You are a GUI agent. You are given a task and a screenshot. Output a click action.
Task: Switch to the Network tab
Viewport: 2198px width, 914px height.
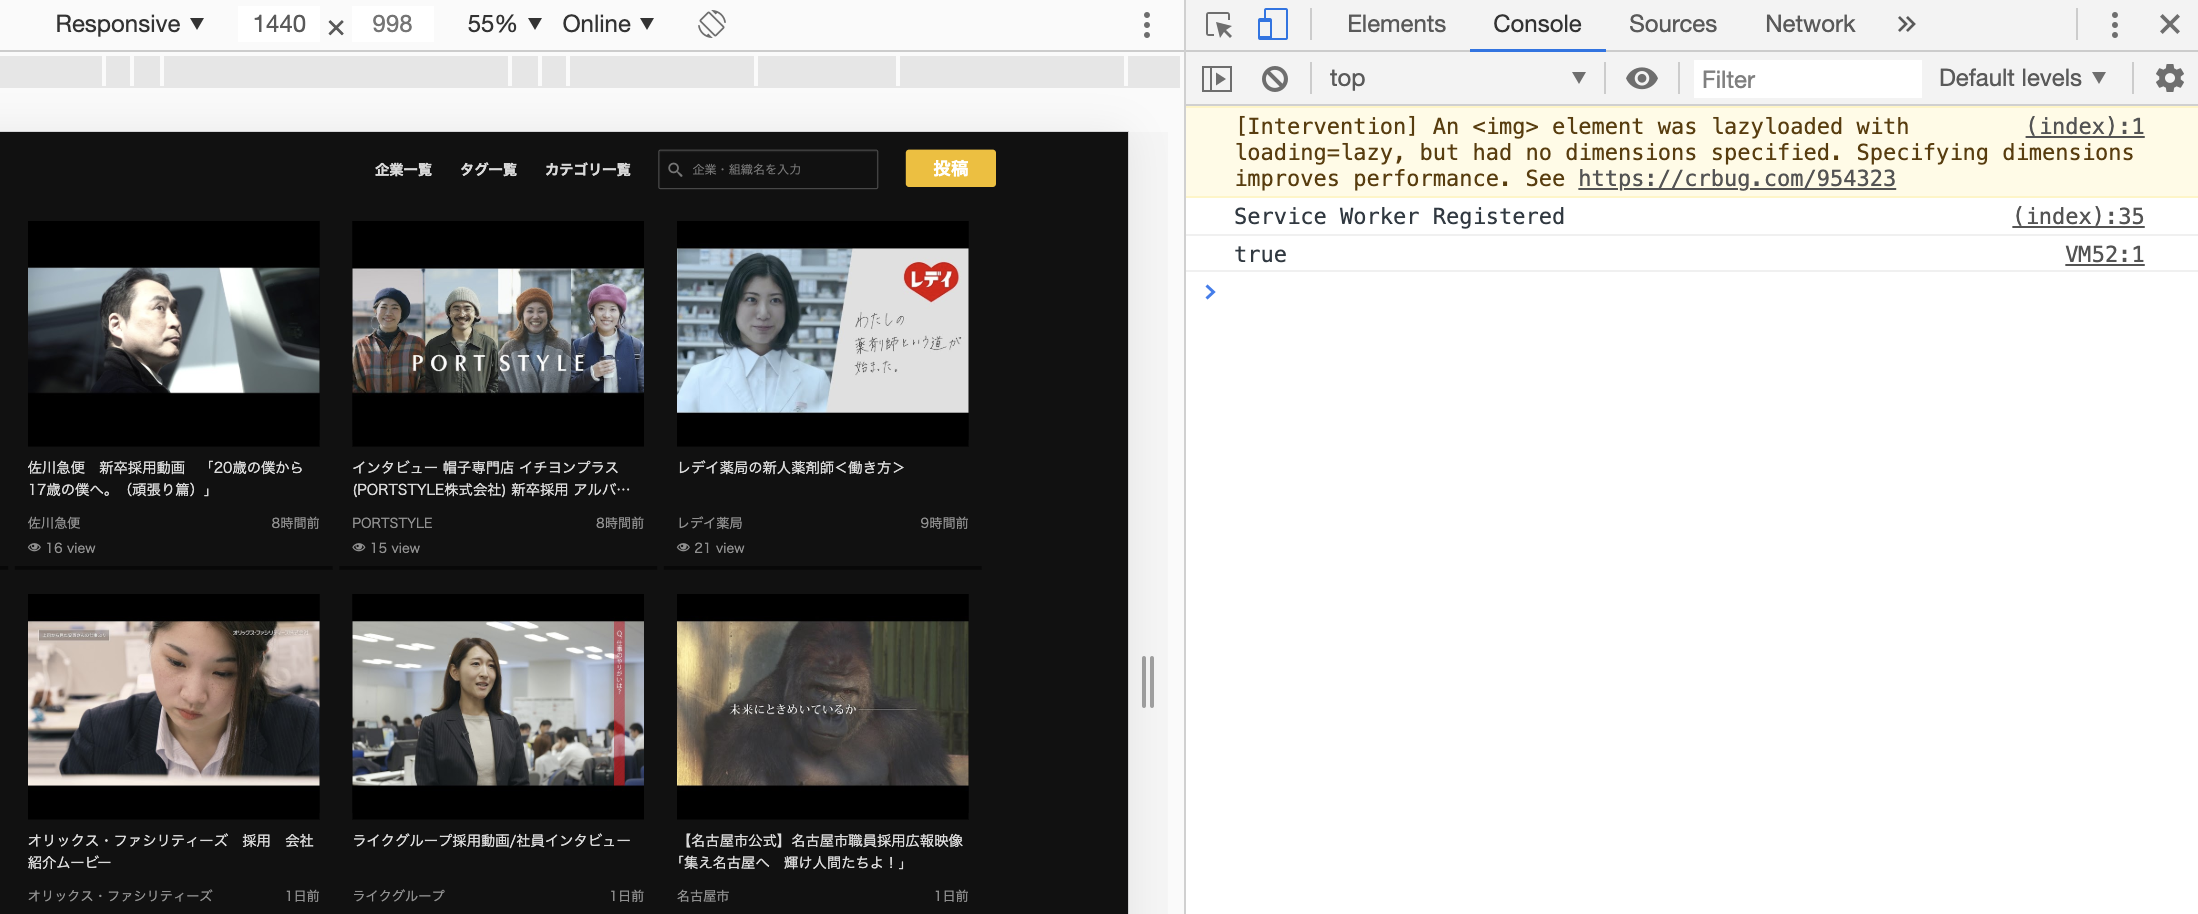pos(1809,25)
